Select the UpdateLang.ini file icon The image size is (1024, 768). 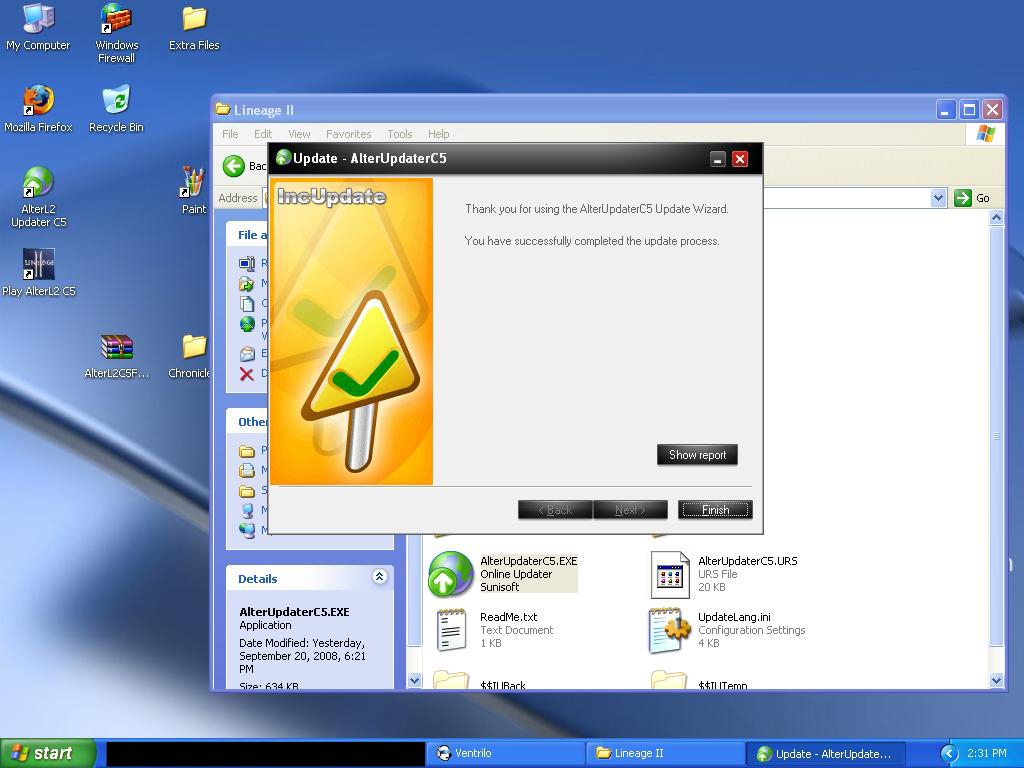point(669,630)
